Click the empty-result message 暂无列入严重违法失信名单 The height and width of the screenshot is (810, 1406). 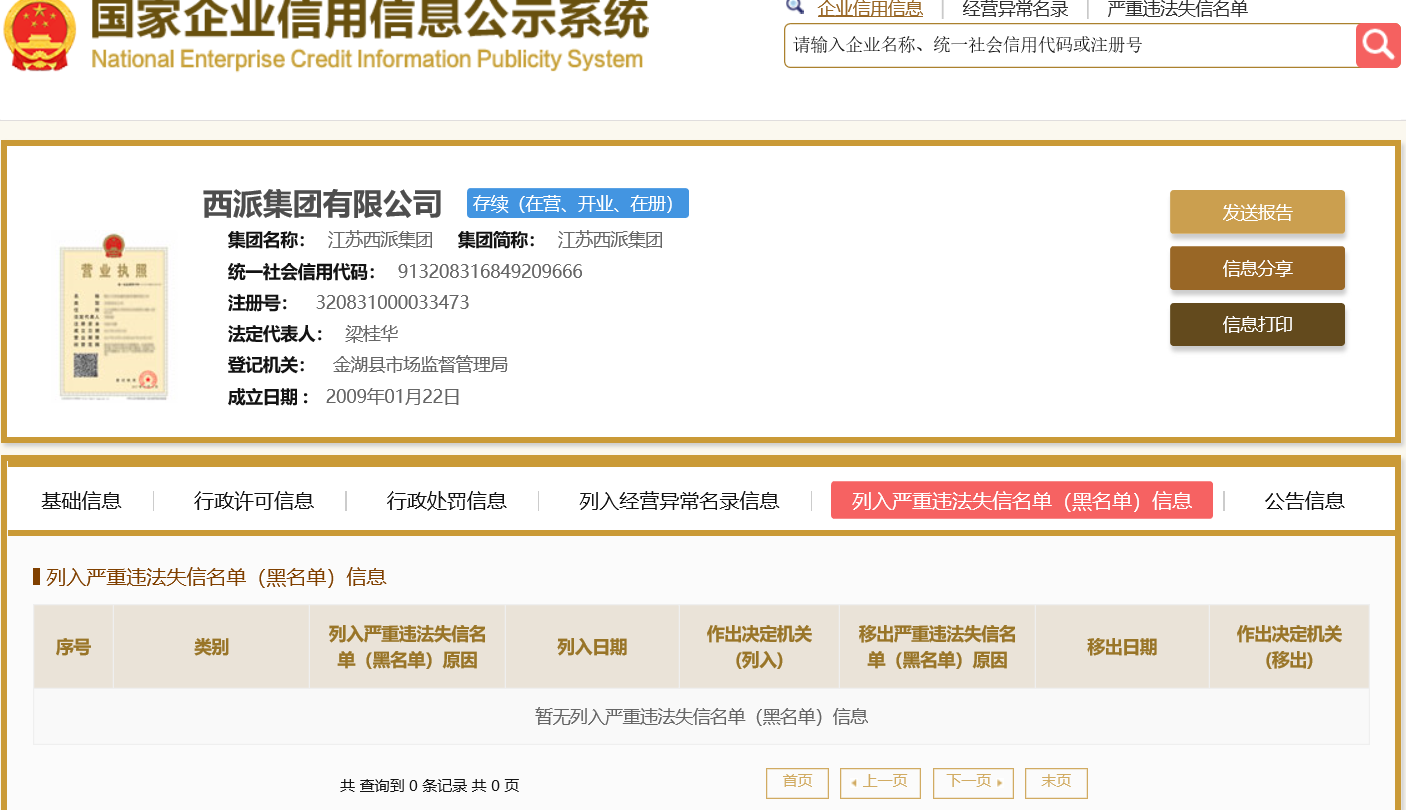(701, 717)
